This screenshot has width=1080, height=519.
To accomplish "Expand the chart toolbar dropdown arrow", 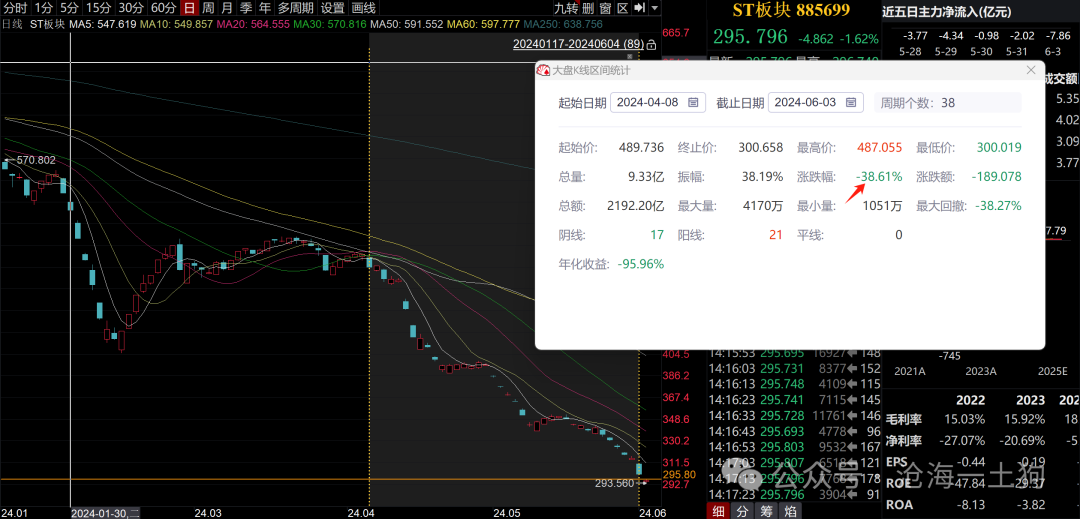I will pos(654,8).
